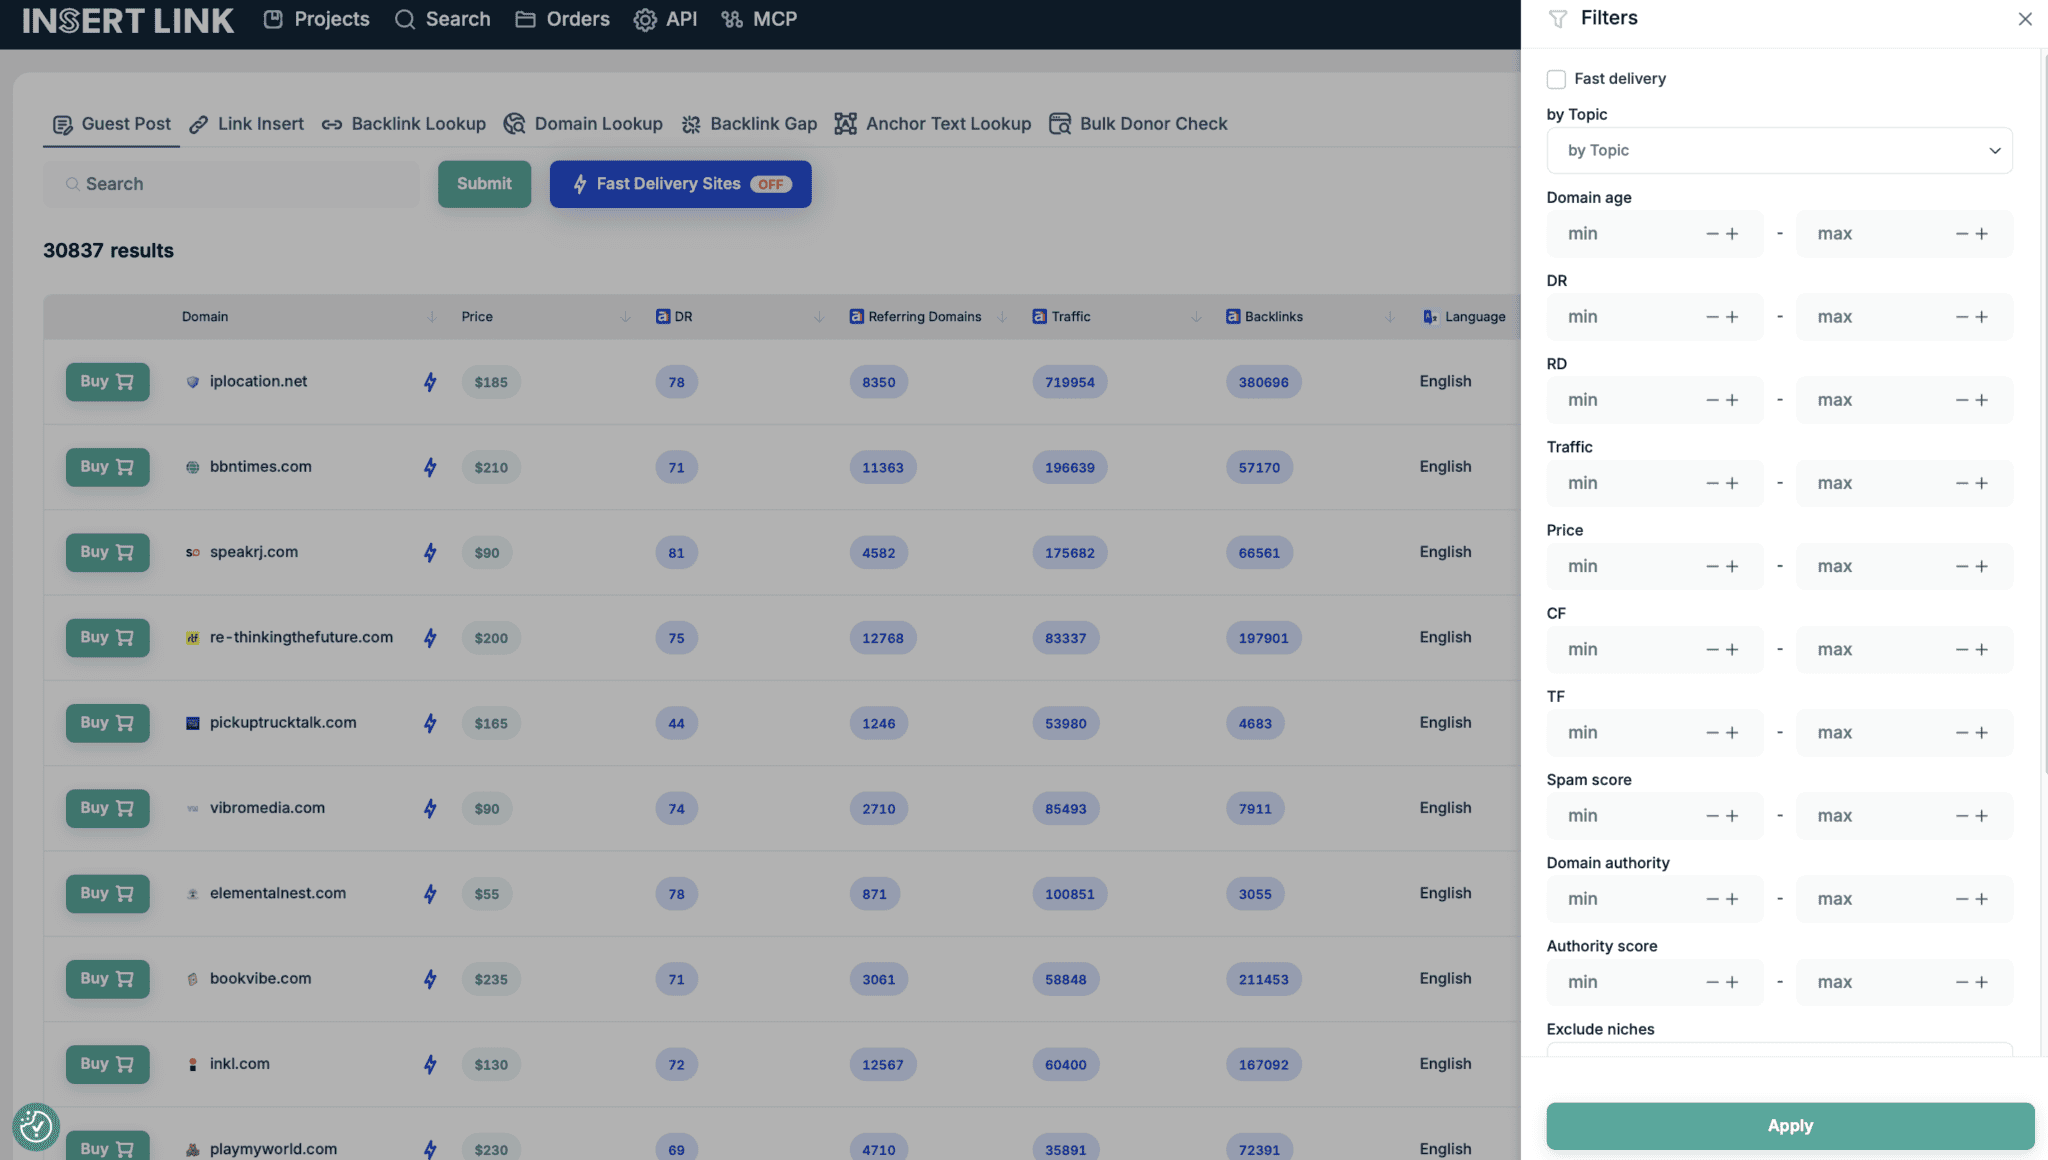Decrease the TF max value

[1961, 733]
